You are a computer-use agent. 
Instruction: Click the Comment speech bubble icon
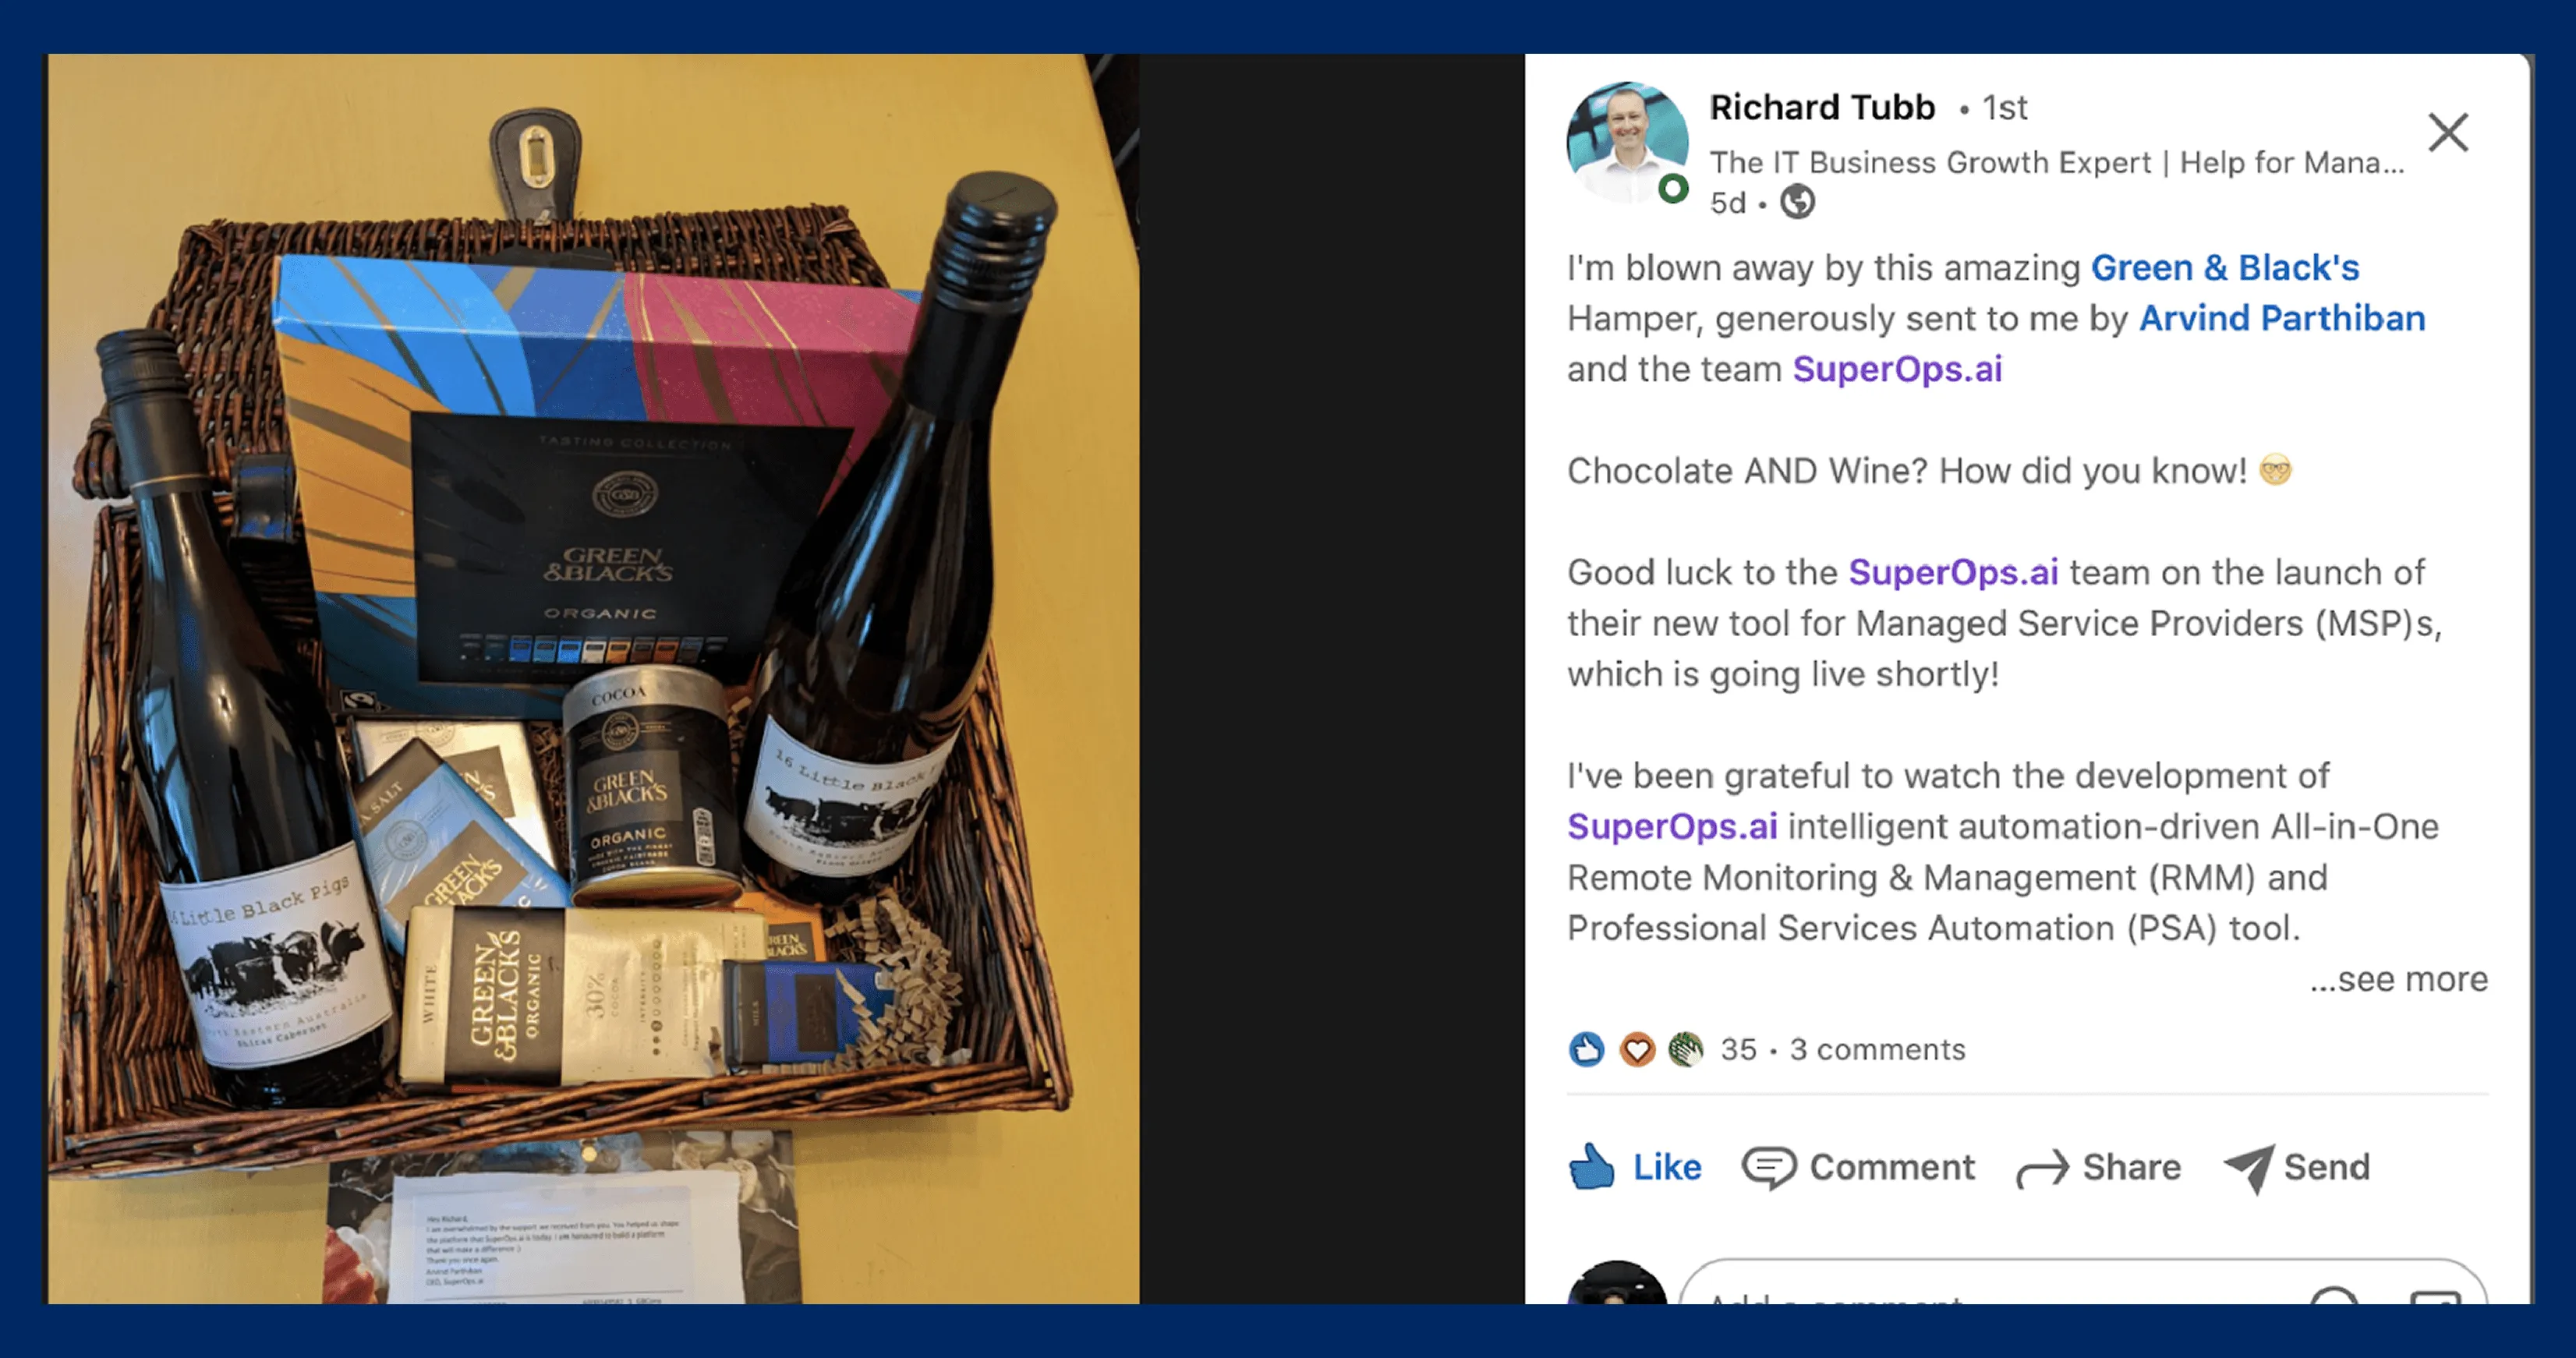[x=1769, y=1167]
